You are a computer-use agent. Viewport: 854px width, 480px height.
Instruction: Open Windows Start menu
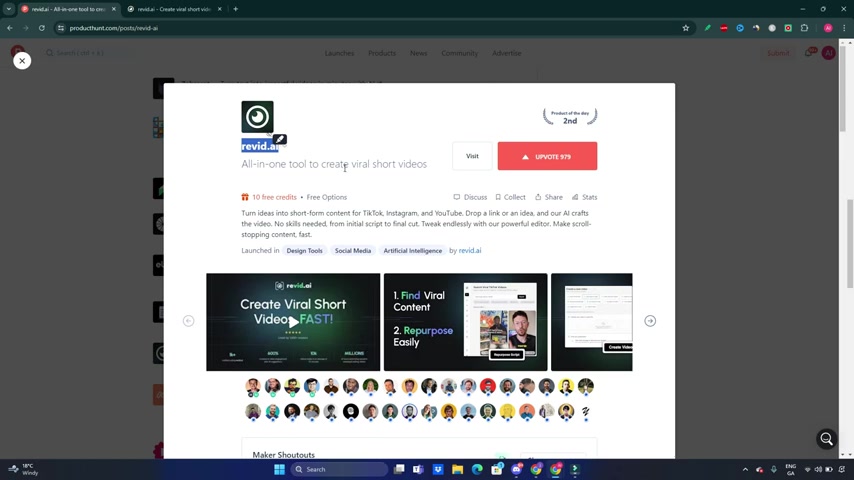(279, 469)
